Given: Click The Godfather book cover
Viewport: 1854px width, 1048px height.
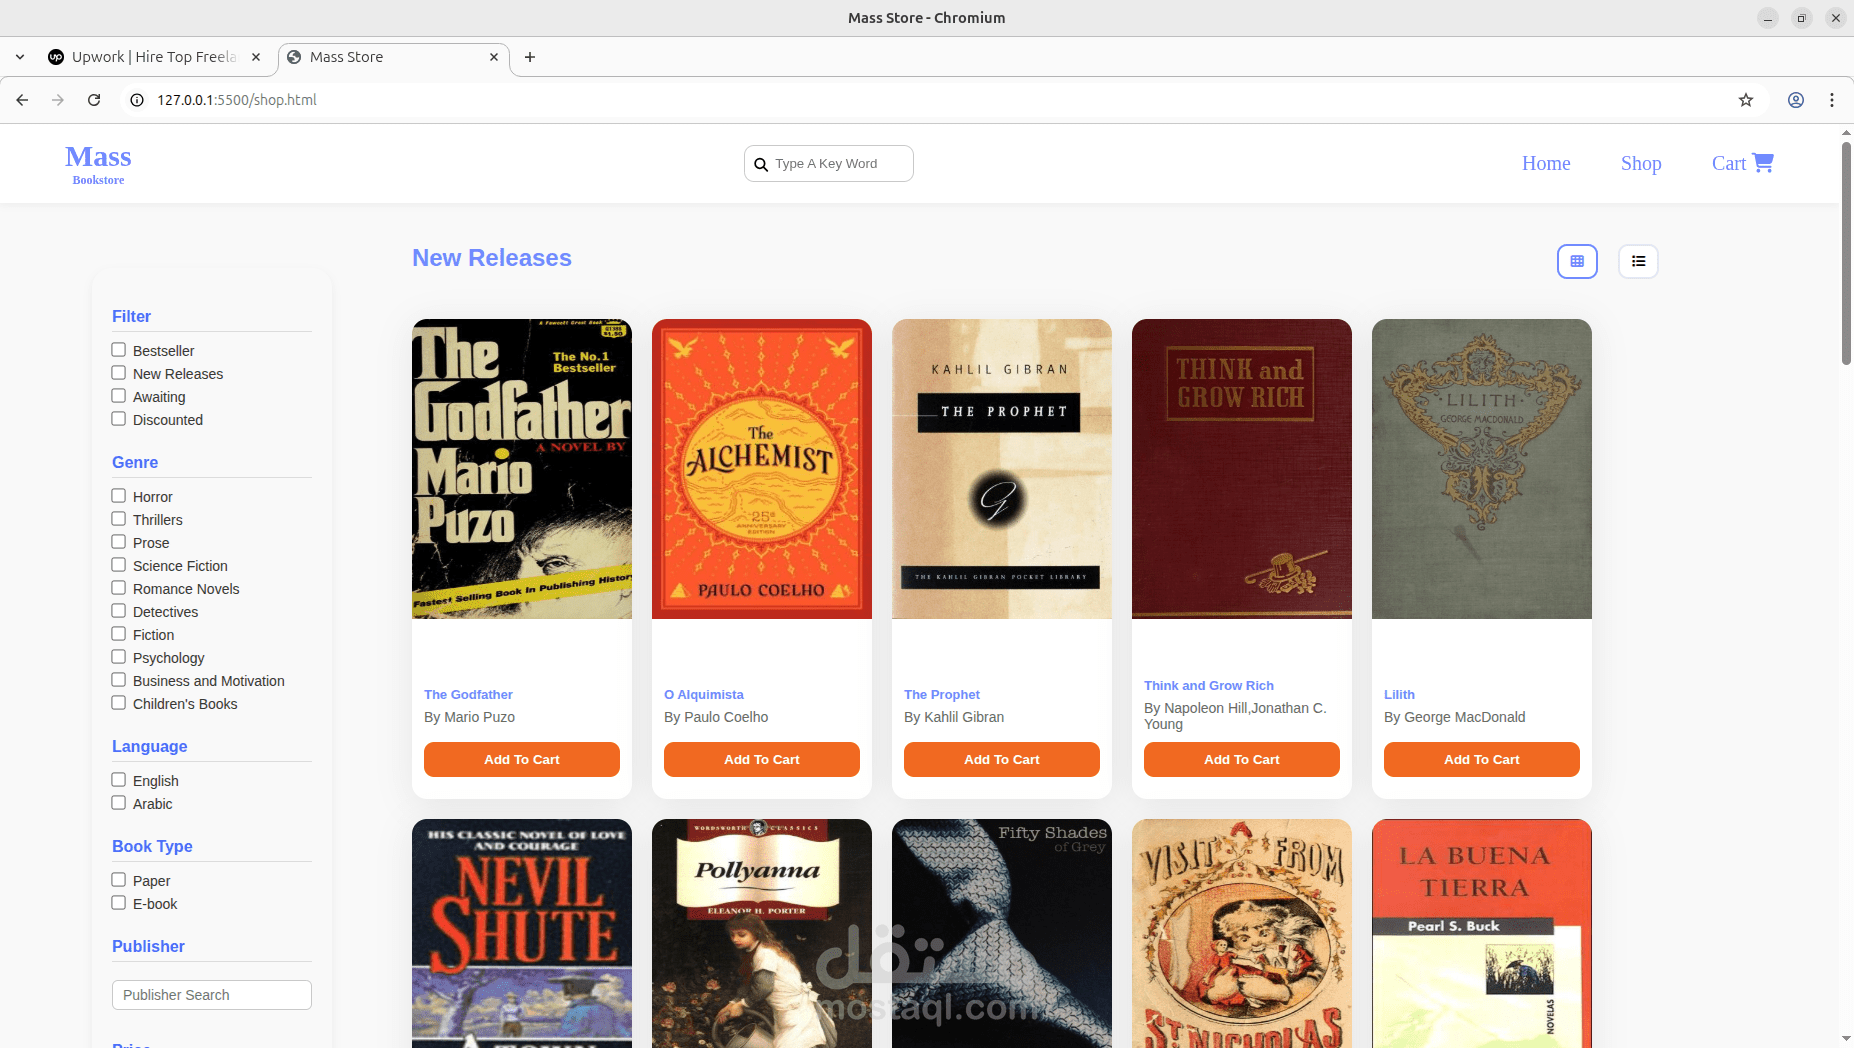Looking at the screenshot, I should coord(522,469).
